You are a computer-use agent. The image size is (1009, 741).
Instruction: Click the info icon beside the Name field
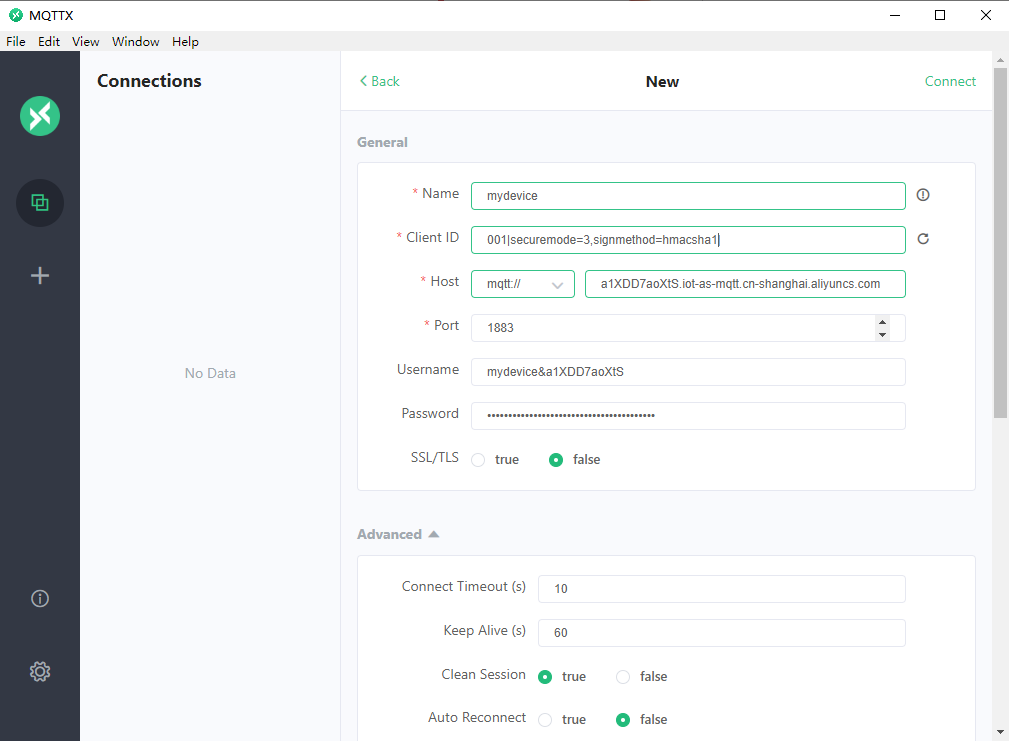[x=923, y=195]
